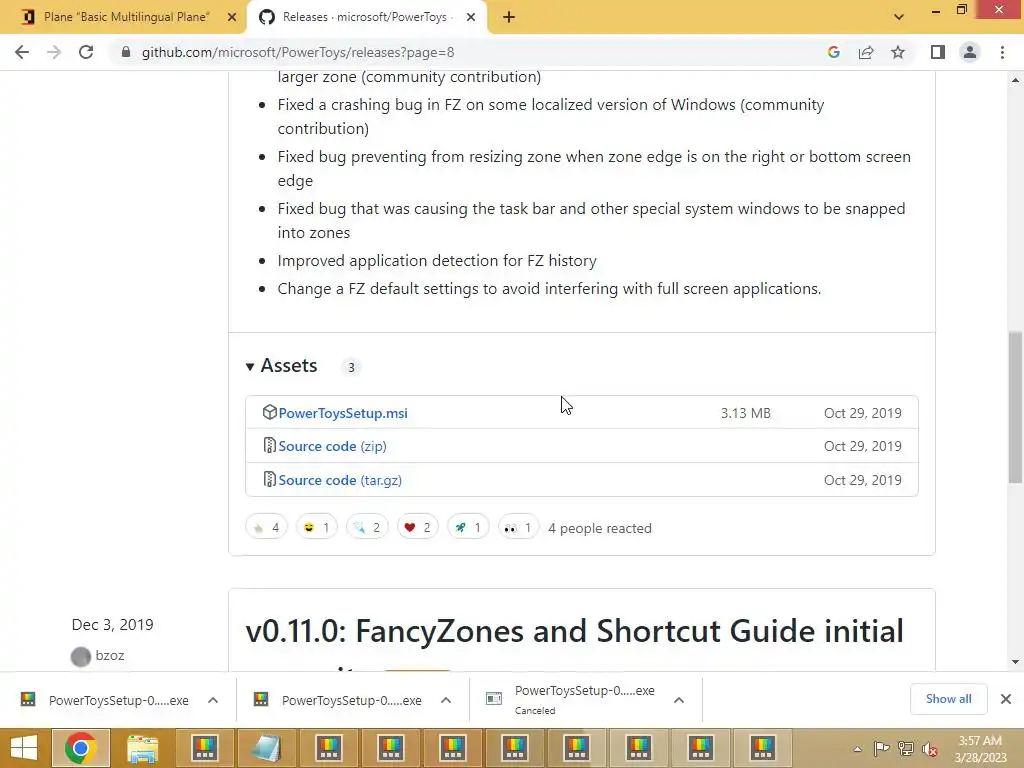Image resolution: width=1024 pixels, height=768 pixels.
Task: Click the file icon beside Source code (tar.gz)
Action: tap(269, 479)
